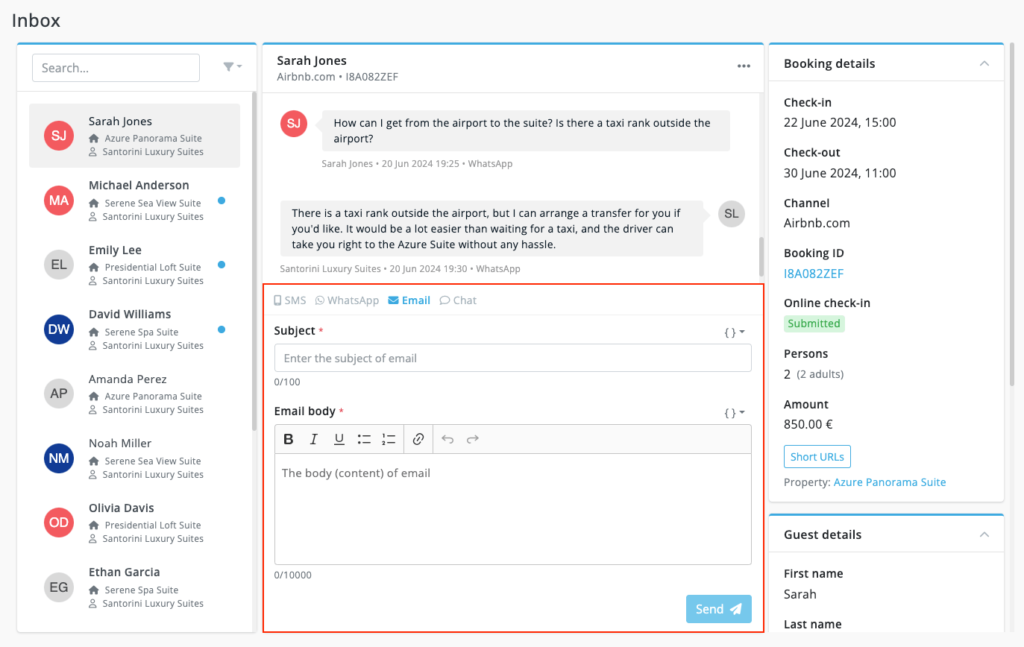
Task: Apply italic formatting in email editor
Action: tap(313, 439)
